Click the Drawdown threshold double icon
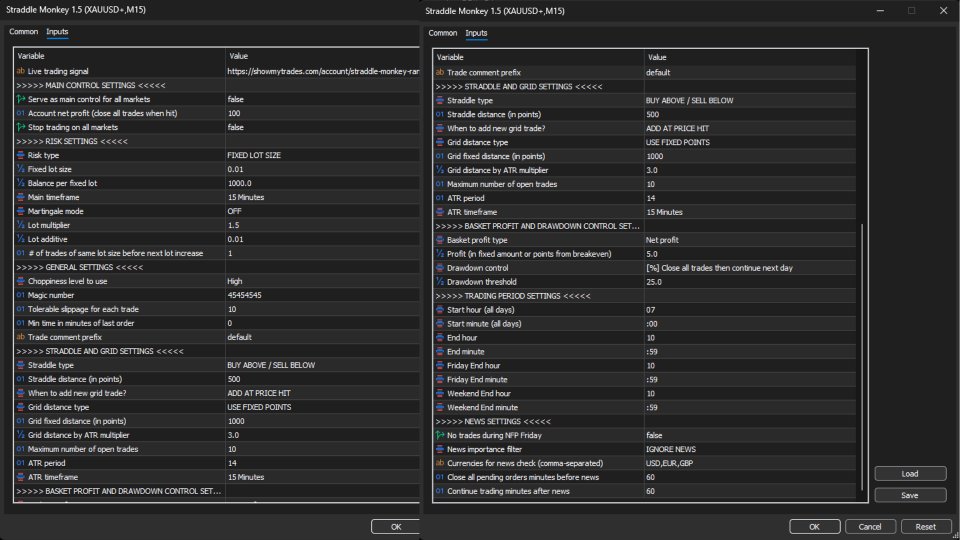Screen dimensions: 960x540 pos(440,282)
